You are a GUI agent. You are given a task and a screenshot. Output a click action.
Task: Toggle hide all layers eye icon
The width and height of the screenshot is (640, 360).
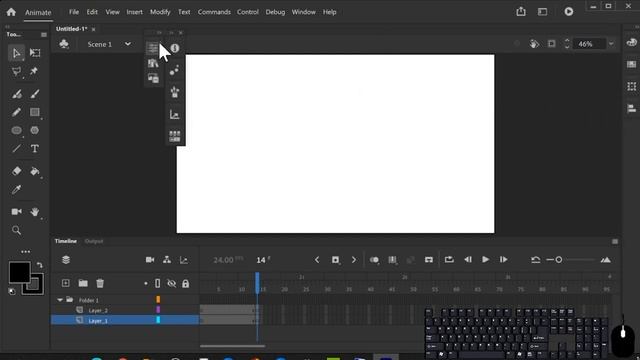[x=172, y=283]
